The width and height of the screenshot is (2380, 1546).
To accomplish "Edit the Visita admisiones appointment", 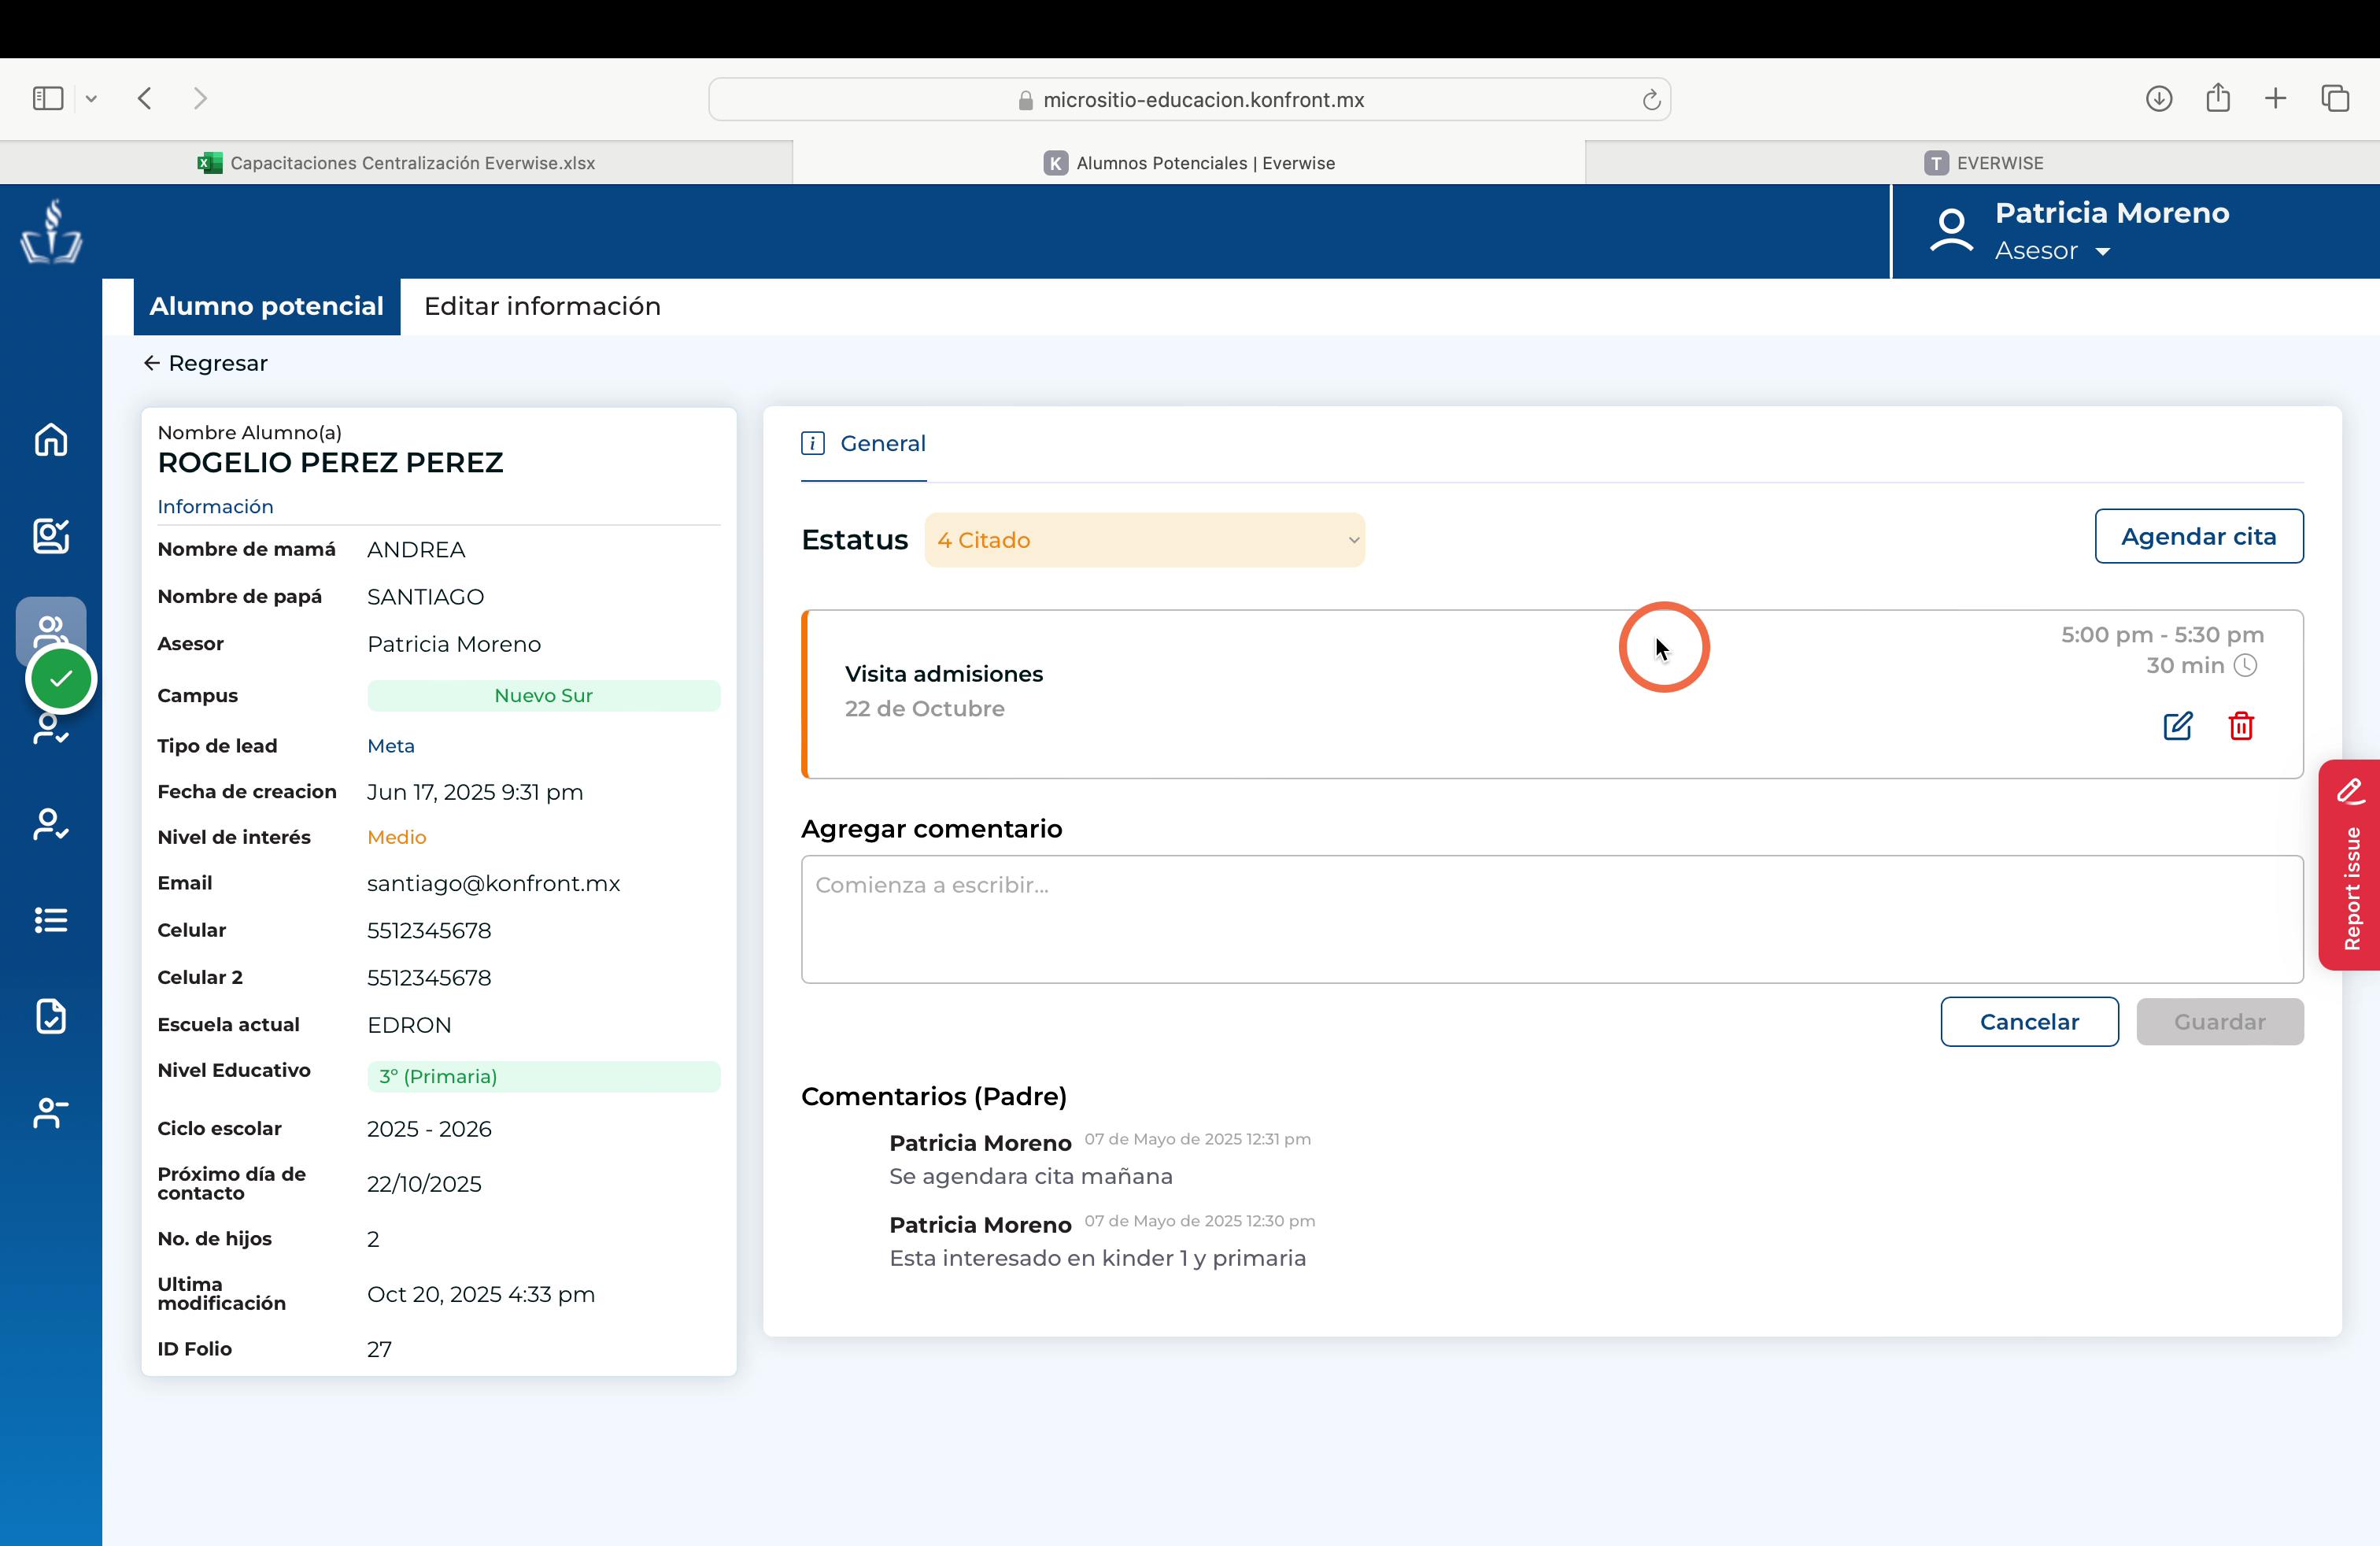I will point(2178,726).
